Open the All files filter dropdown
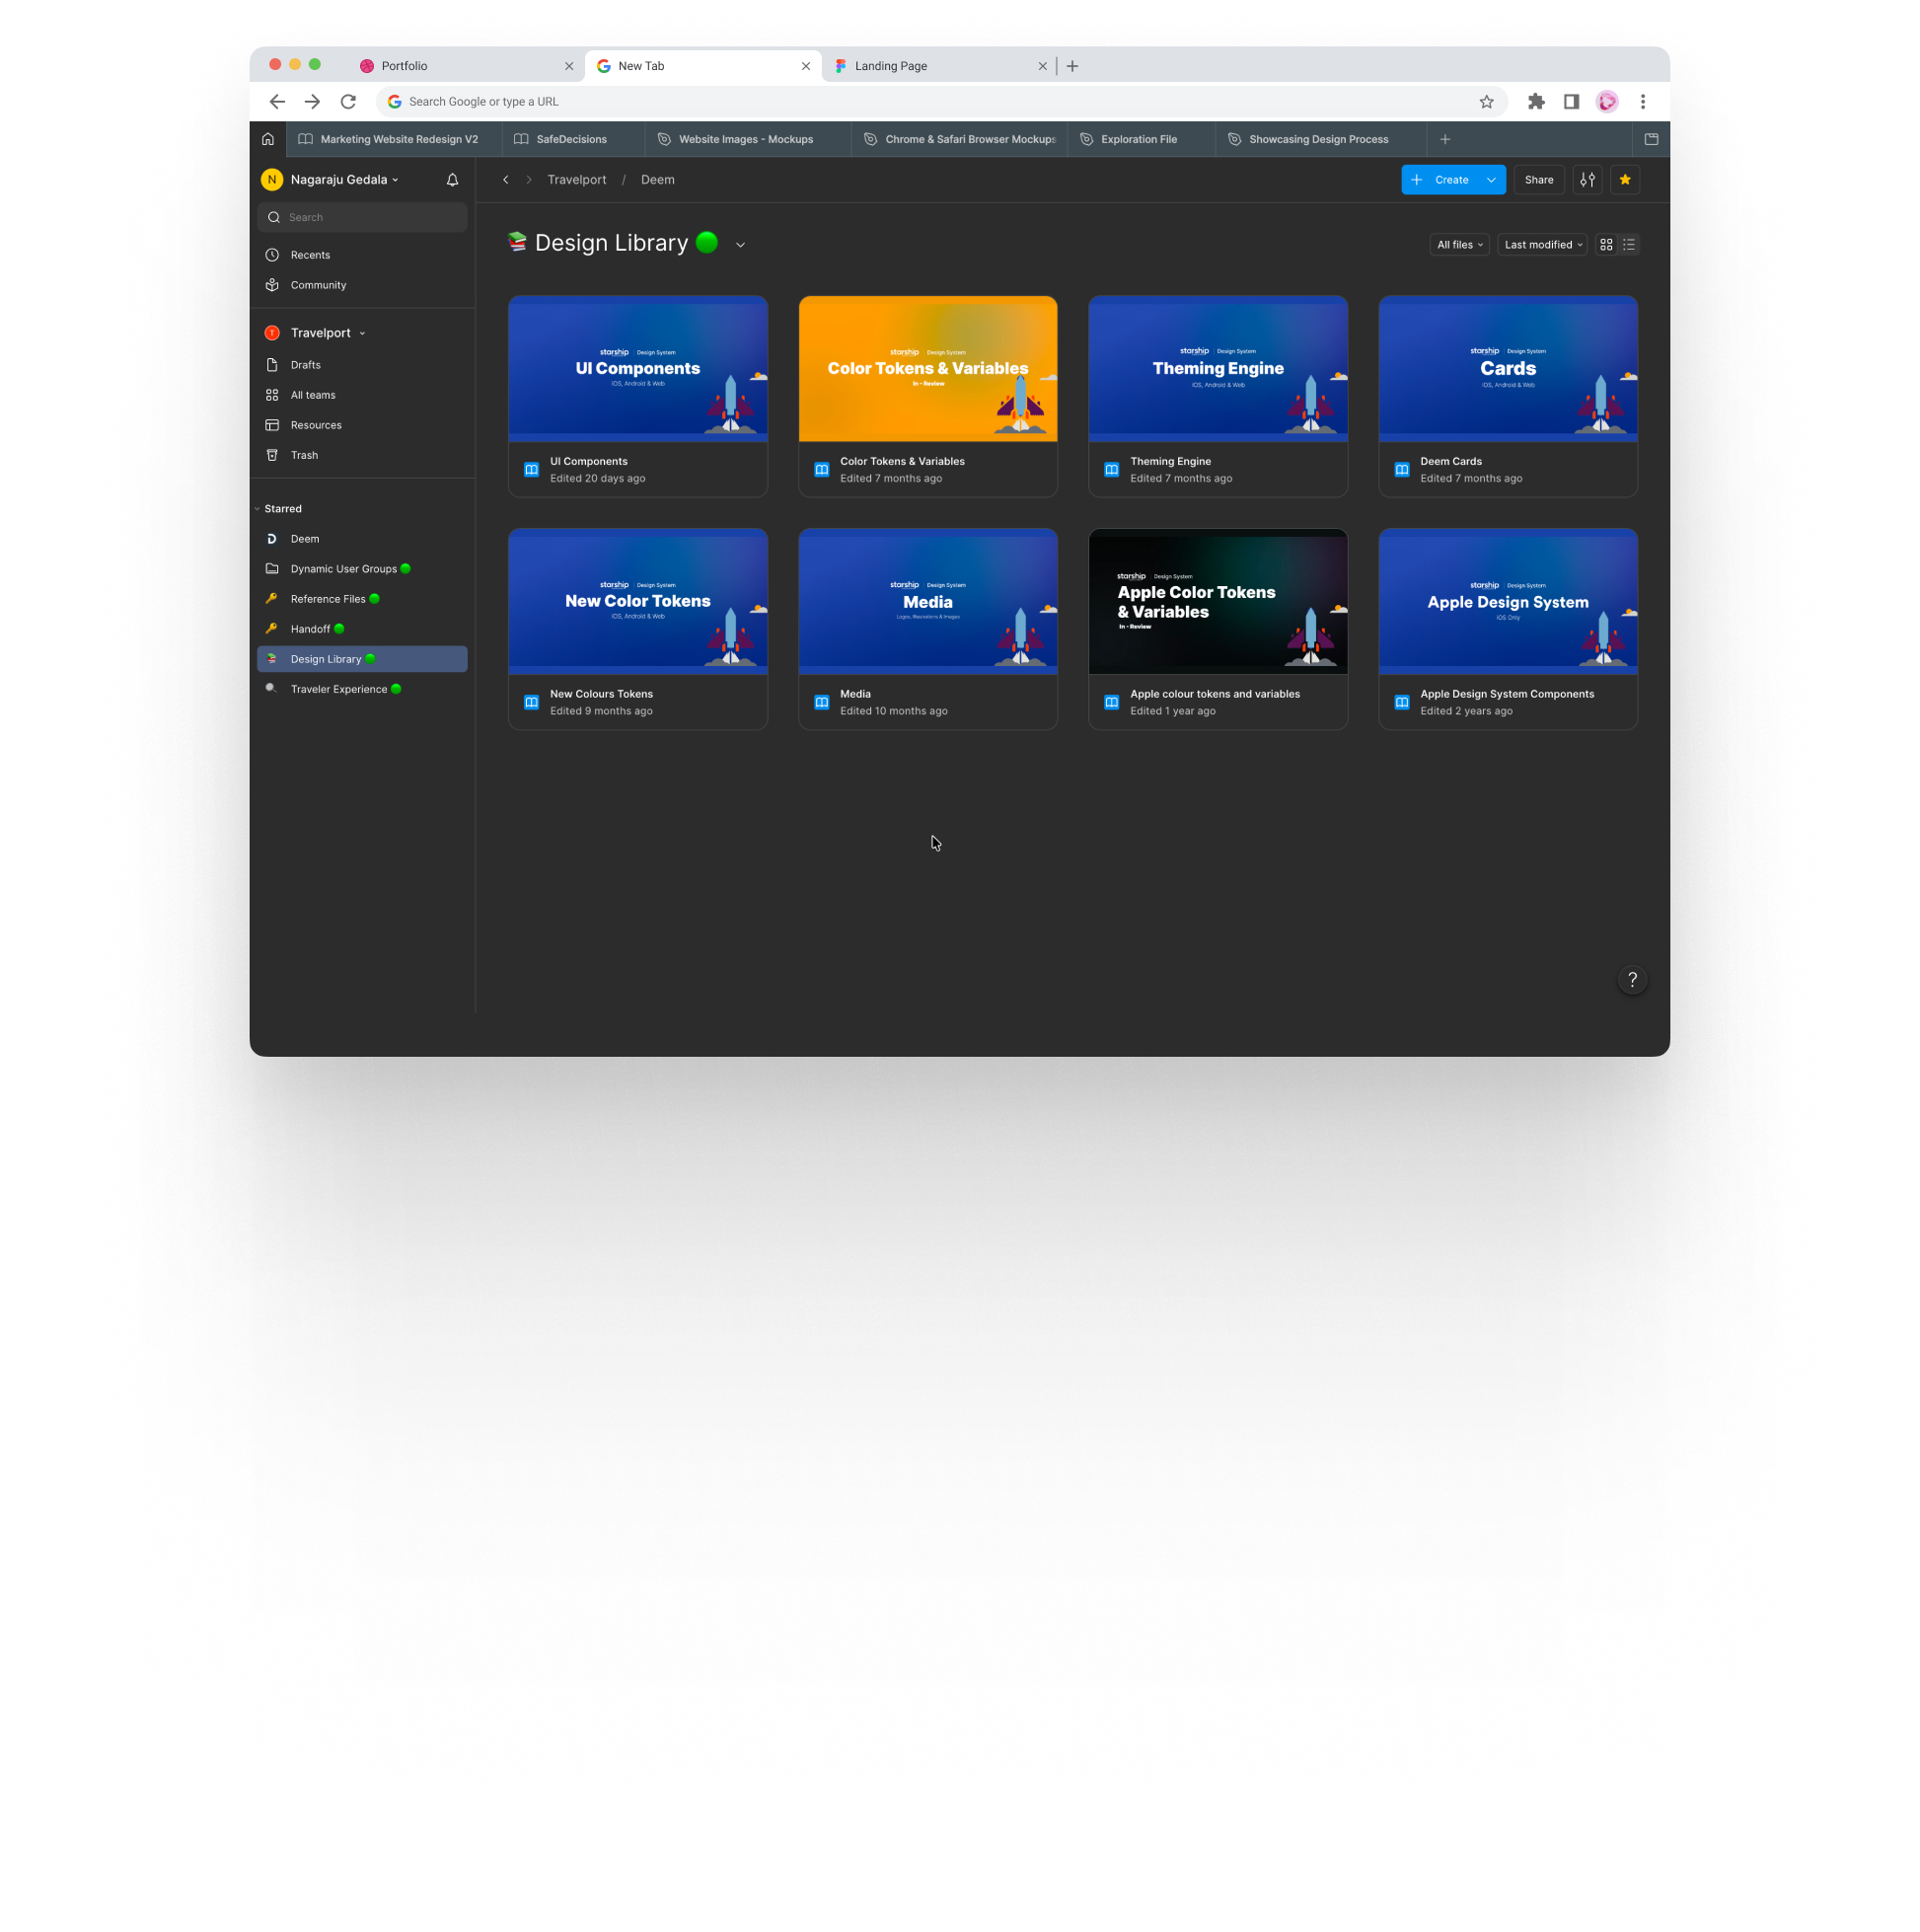The image size is (1920, 1932). pyautogui.click(x=1459, y=245)
